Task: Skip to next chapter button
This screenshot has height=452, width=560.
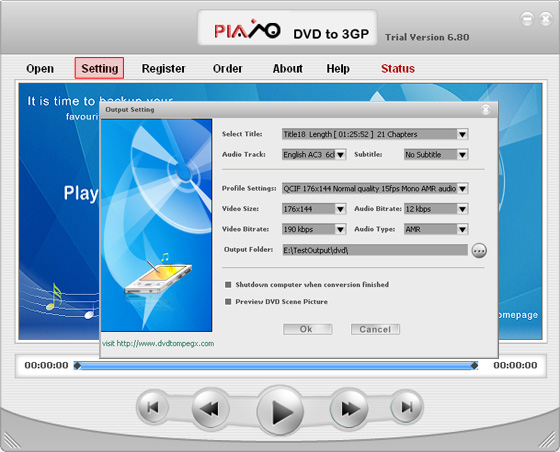Action: [407, 407]
